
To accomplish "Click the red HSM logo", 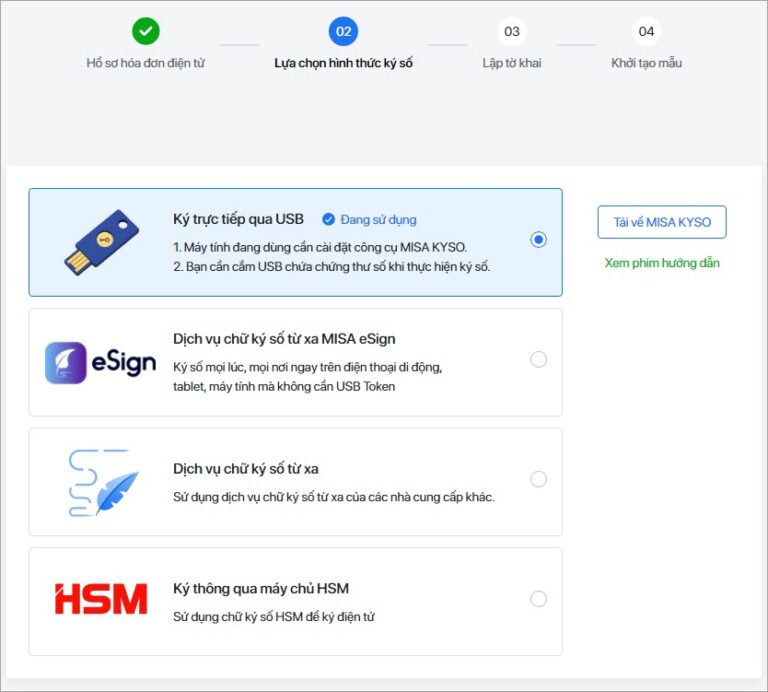I will coord(101,598).
